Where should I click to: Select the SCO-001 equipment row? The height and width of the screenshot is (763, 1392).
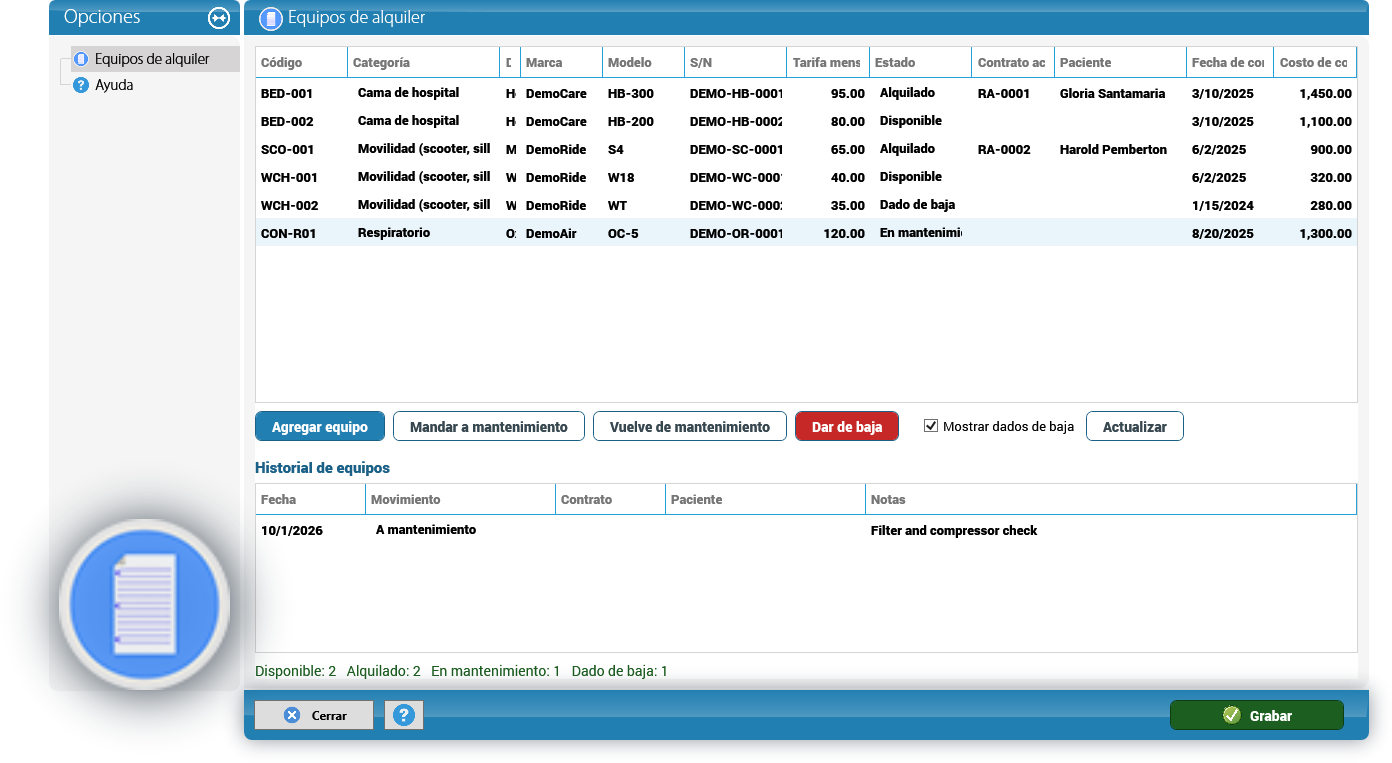tap(806, 149)
